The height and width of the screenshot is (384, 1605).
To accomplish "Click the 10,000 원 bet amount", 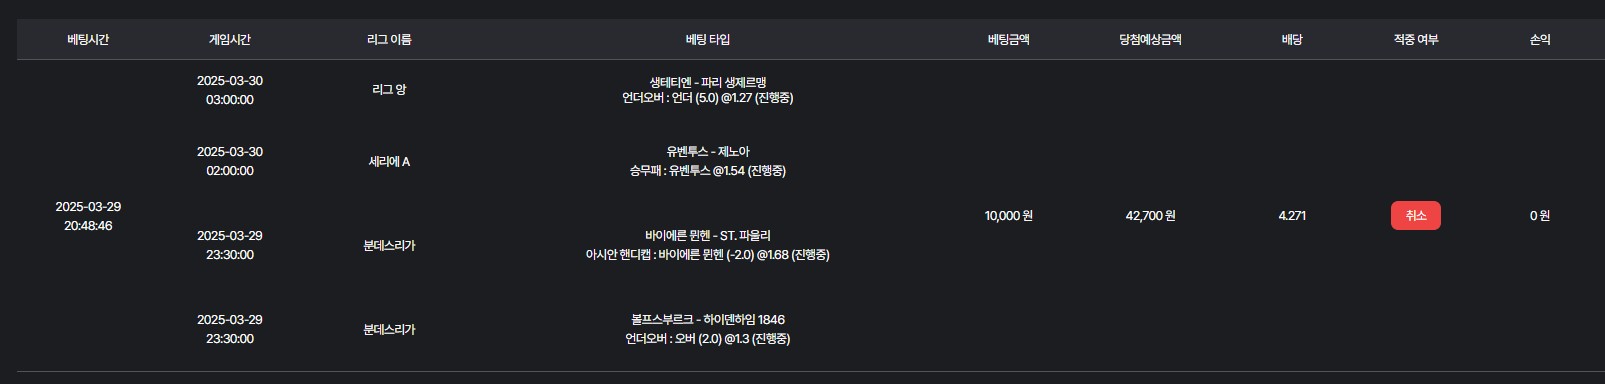I will pyautogui.click(x=1008, y=216).
